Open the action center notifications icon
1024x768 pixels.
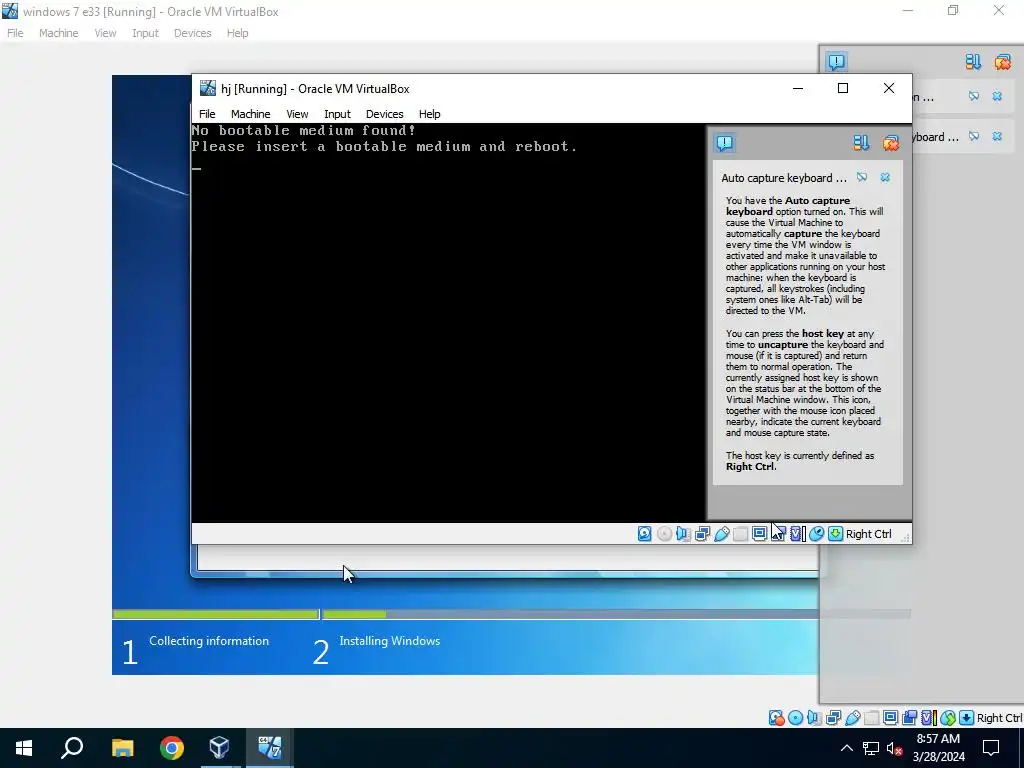pyautogui.click(x=991, y=748)
